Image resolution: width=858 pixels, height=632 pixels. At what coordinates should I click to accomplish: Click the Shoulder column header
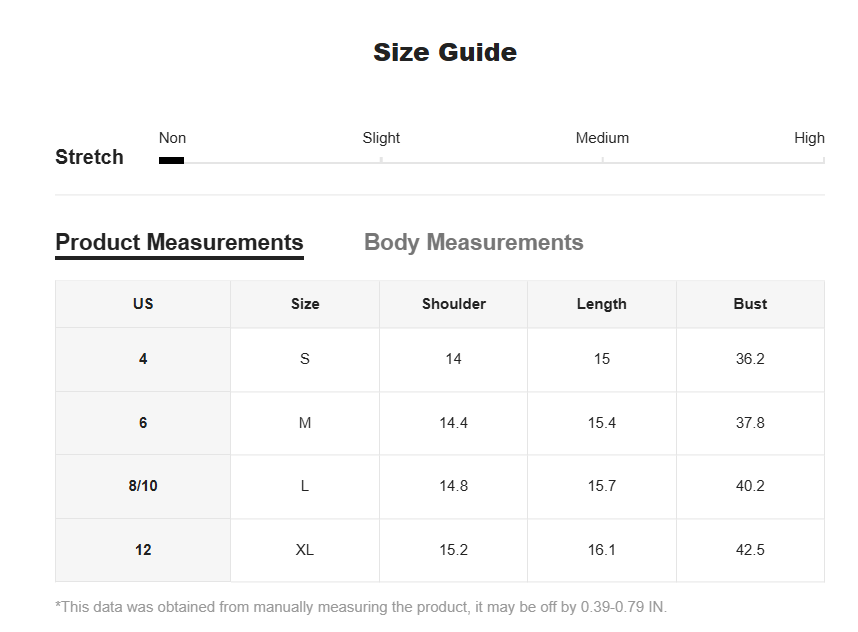[x=454, y=304]
